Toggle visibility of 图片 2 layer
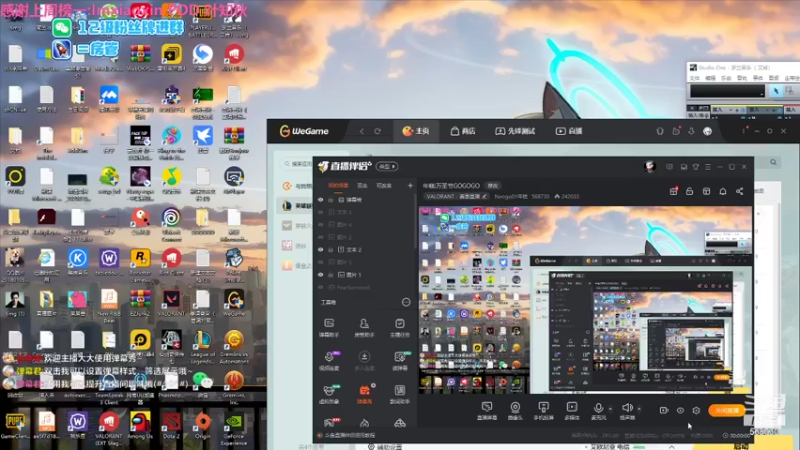 (x=321, y=237)
